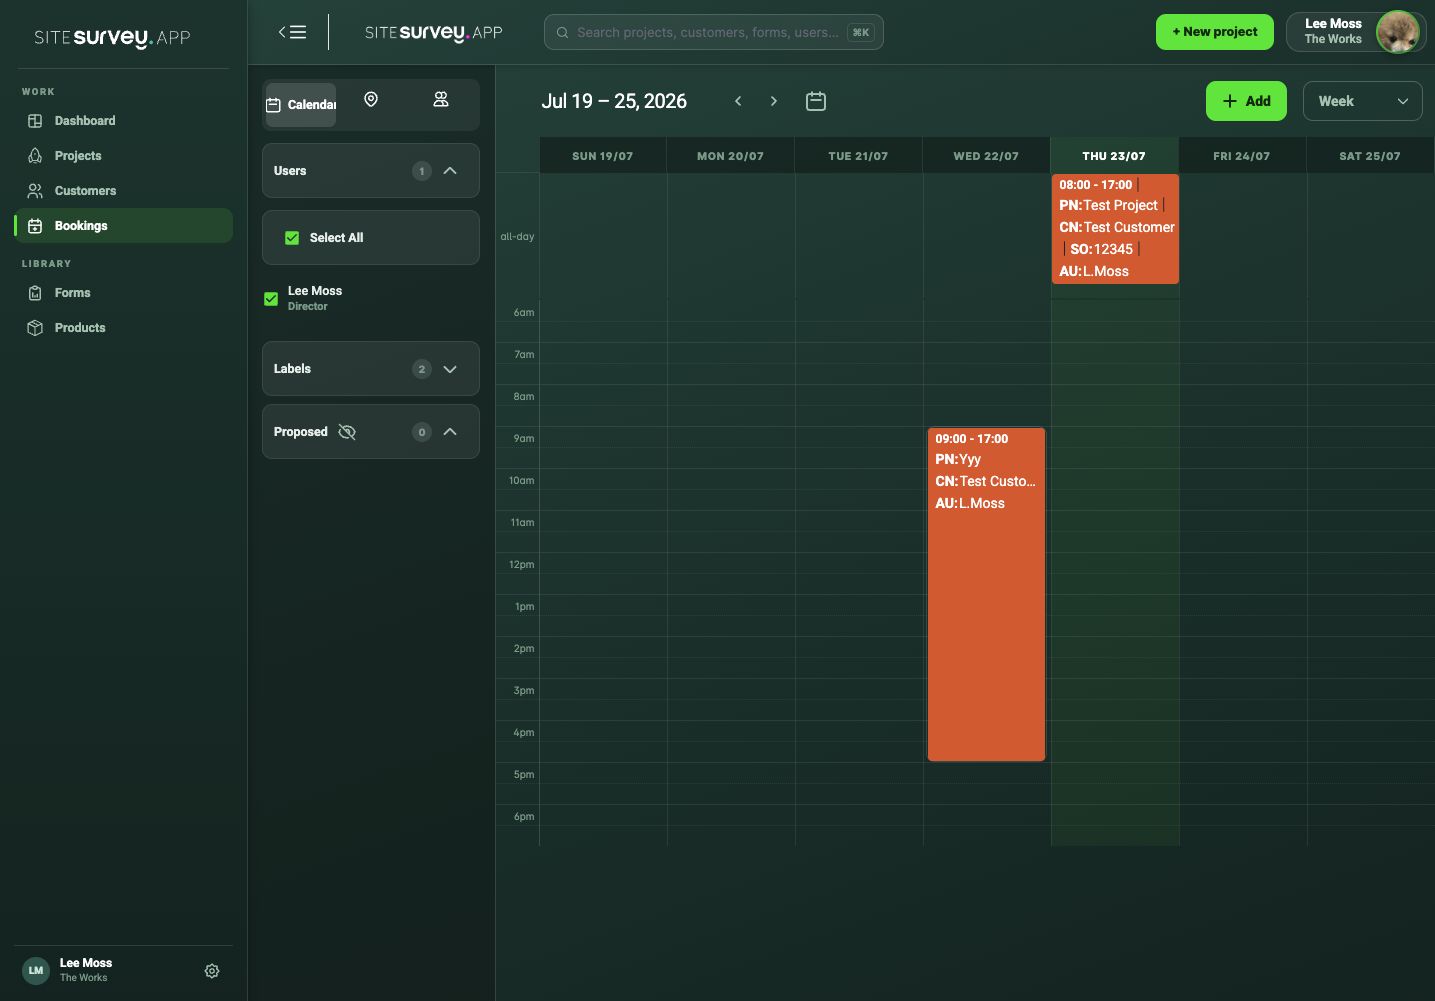Toggle the Select All checkbox
1435x1001 pixels.
point(292,238)
